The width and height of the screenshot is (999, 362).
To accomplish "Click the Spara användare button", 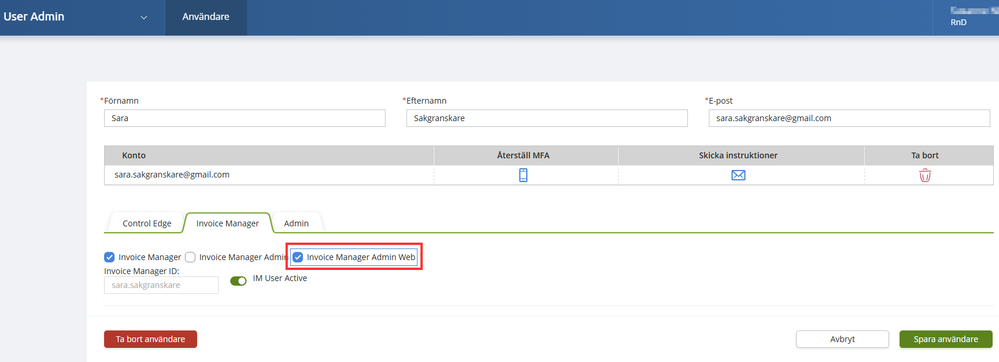I will pos(945,339).
